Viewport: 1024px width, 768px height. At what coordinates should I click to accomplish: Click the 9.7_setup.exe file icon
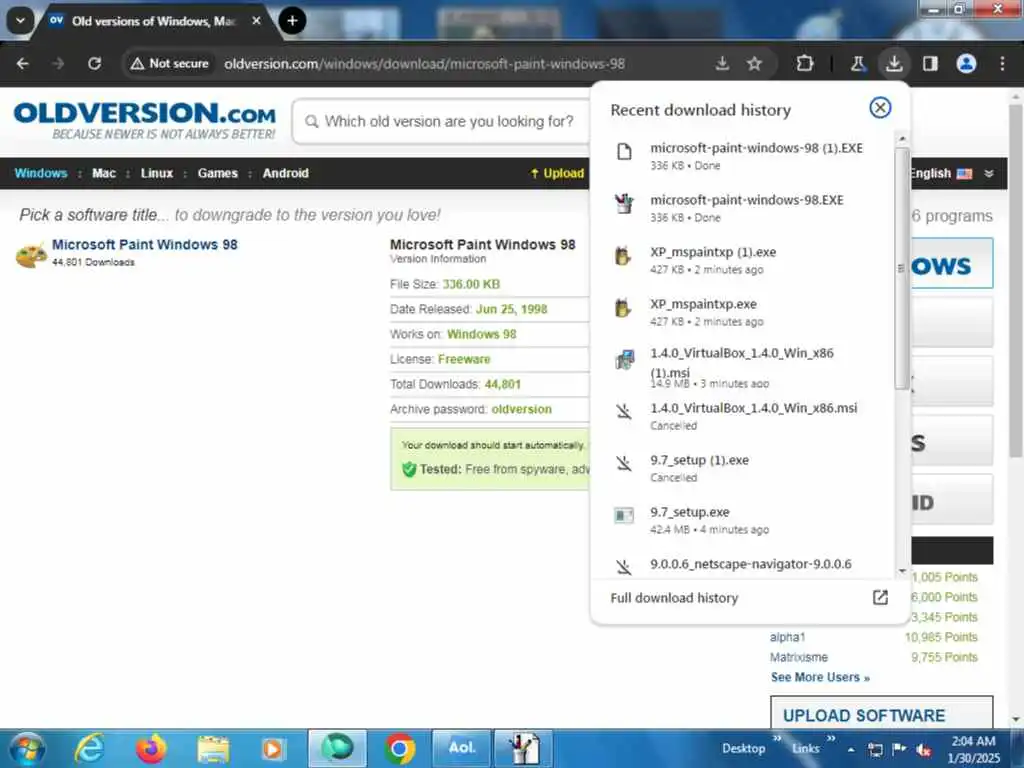point(624,515)
